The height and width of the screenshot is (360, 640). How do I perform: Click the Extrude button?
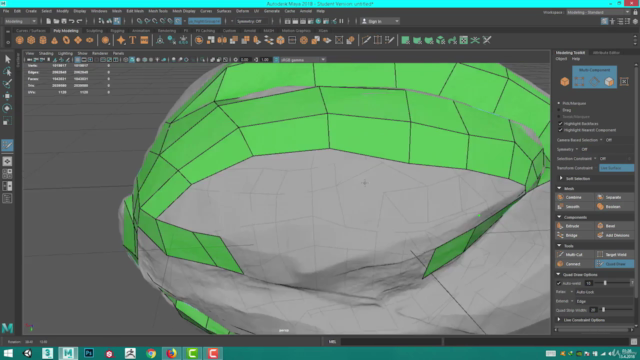point(574,226)
